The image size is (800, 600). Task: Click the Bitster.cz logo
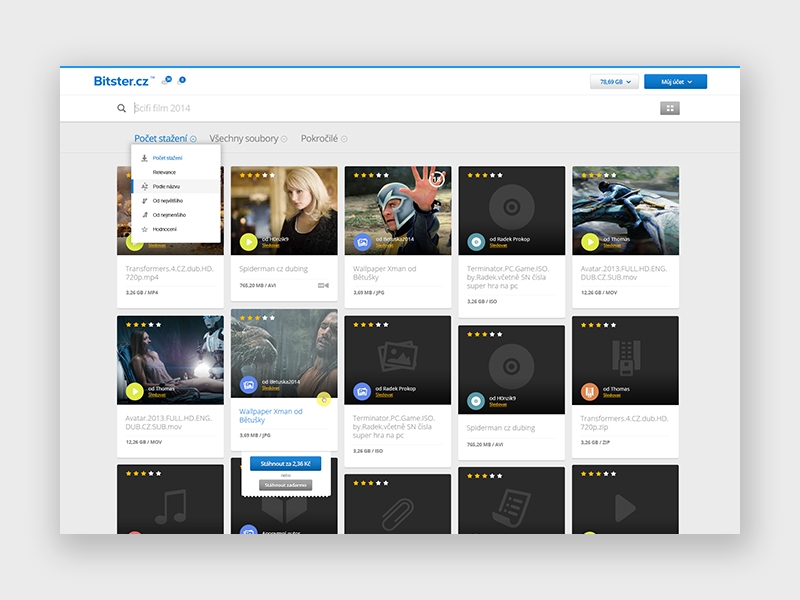click(121, 81)
